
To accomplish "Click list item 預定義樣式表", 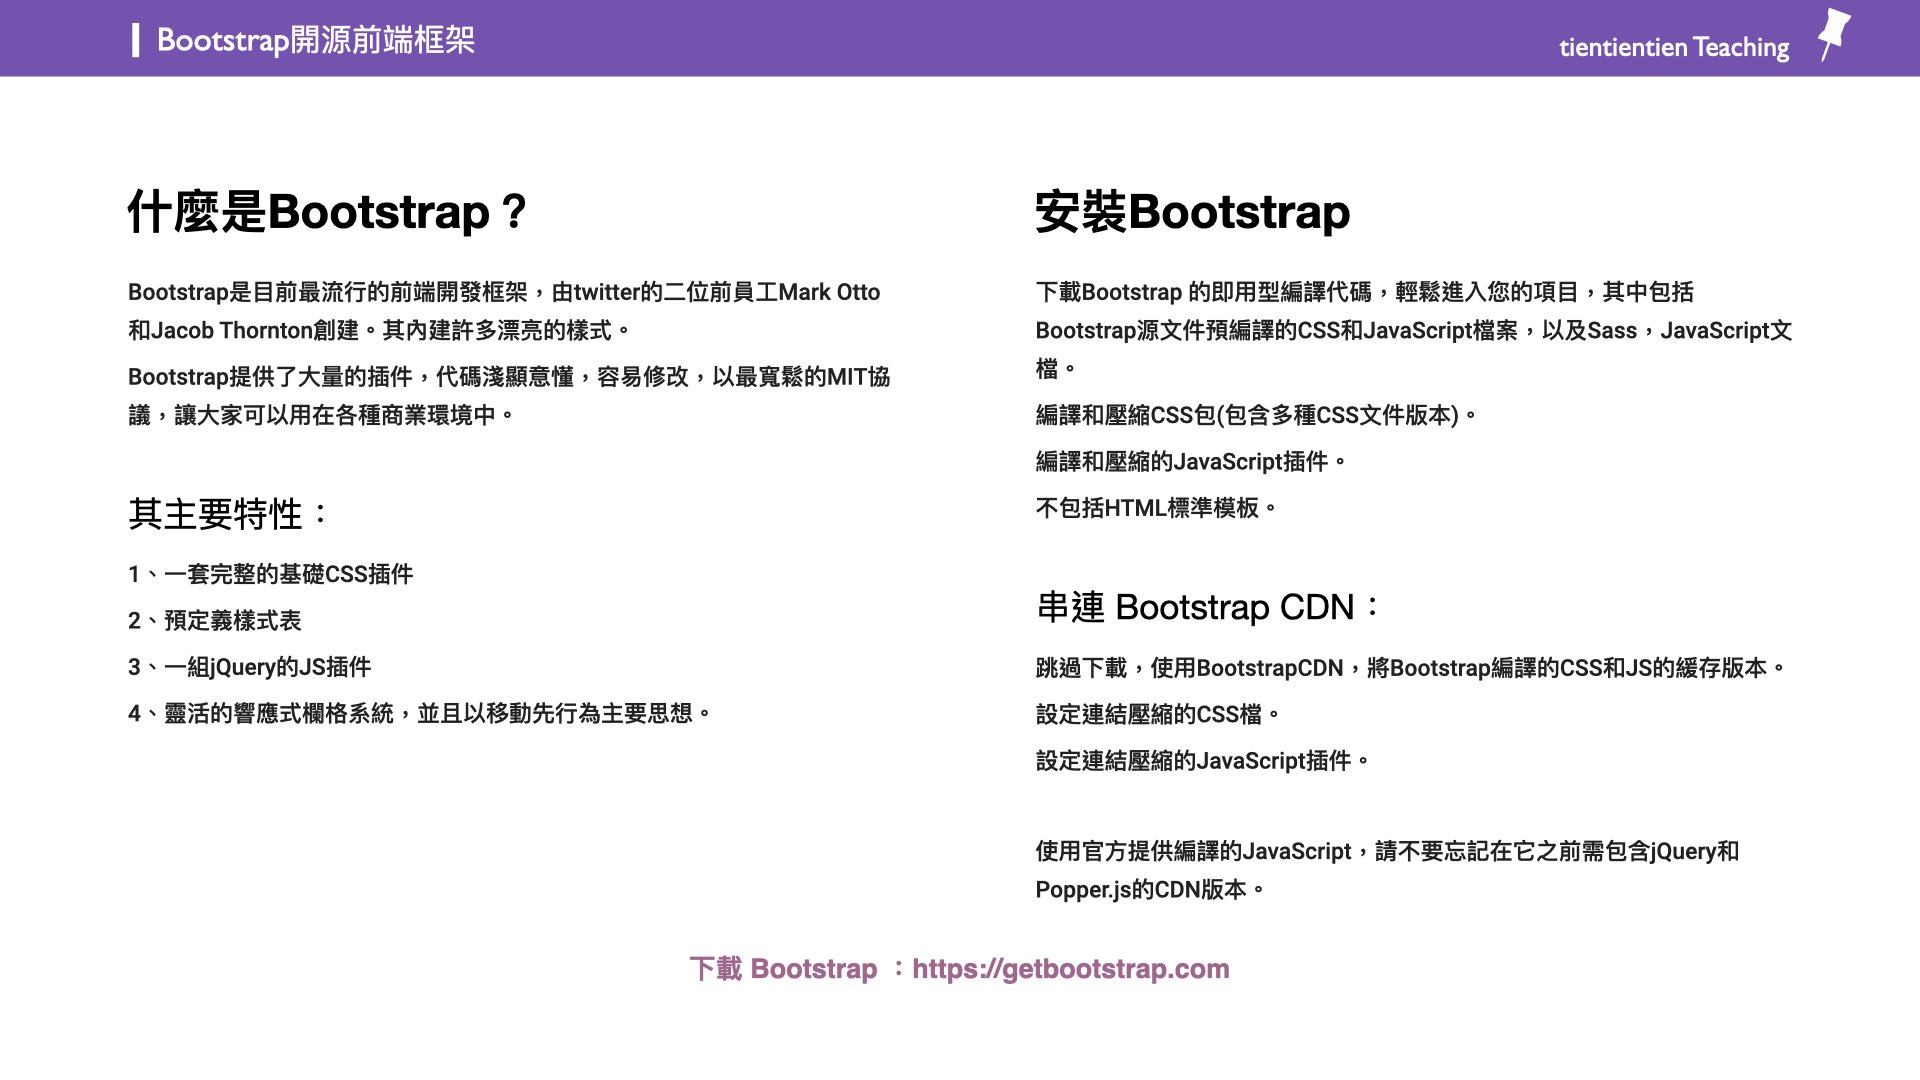I will [x=217, y=621].
